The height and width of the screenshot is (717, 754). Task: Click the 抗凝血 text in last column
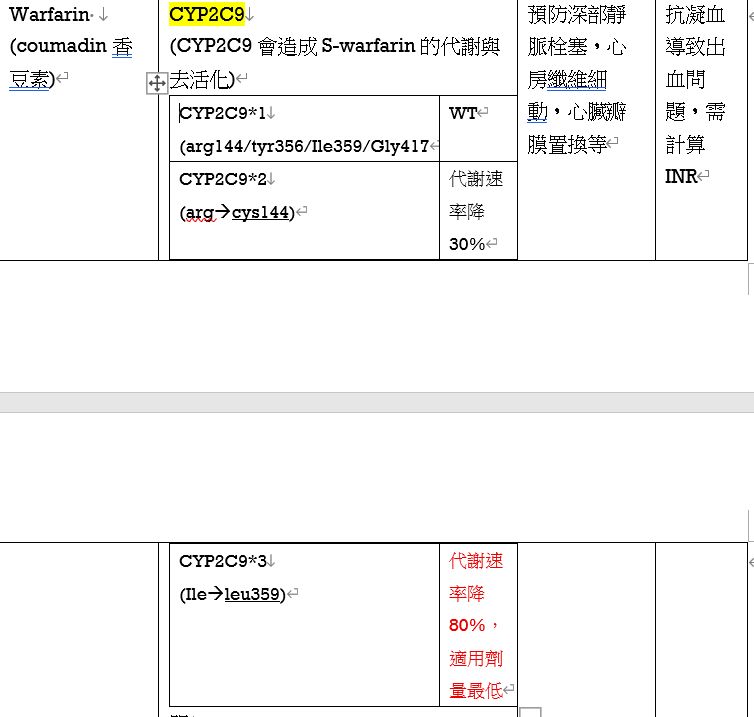coord(695,15)
